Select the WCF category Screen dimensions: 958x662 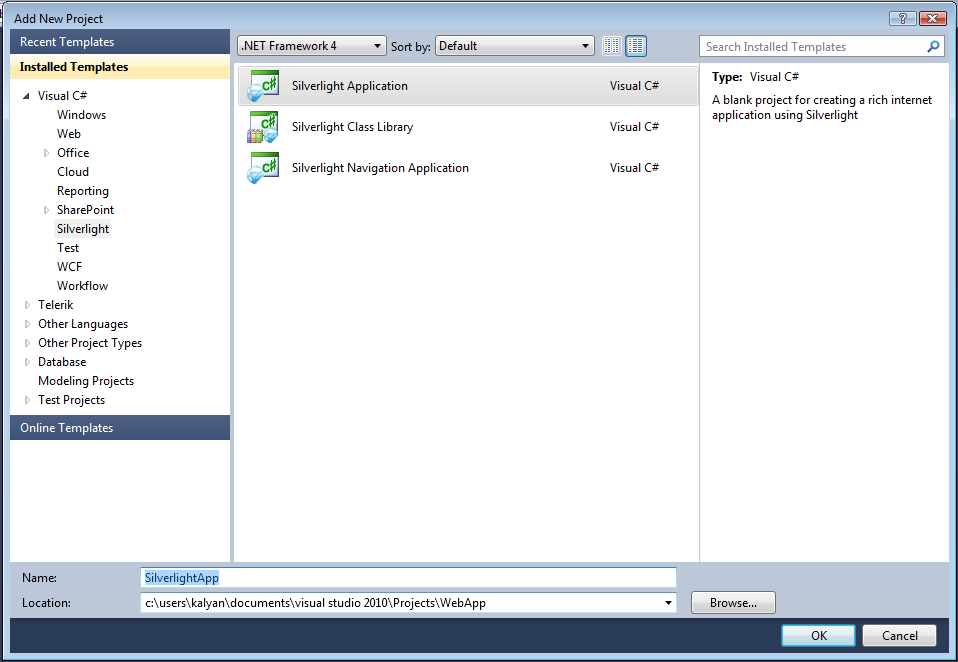pos(69,267)
